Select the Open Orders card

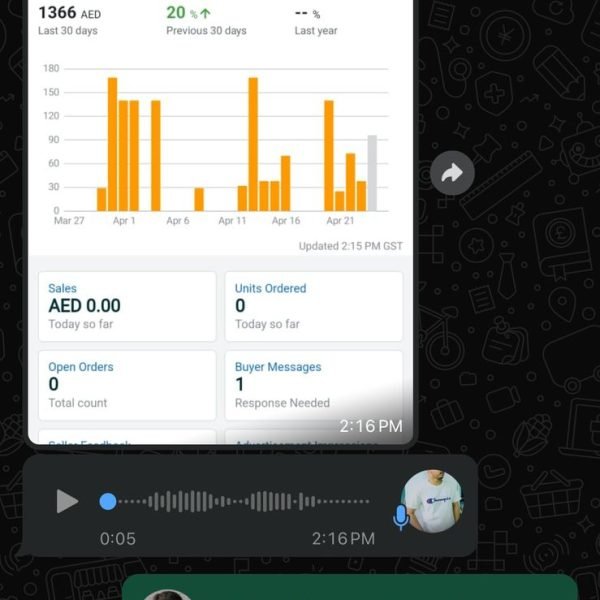pos(127,385)
